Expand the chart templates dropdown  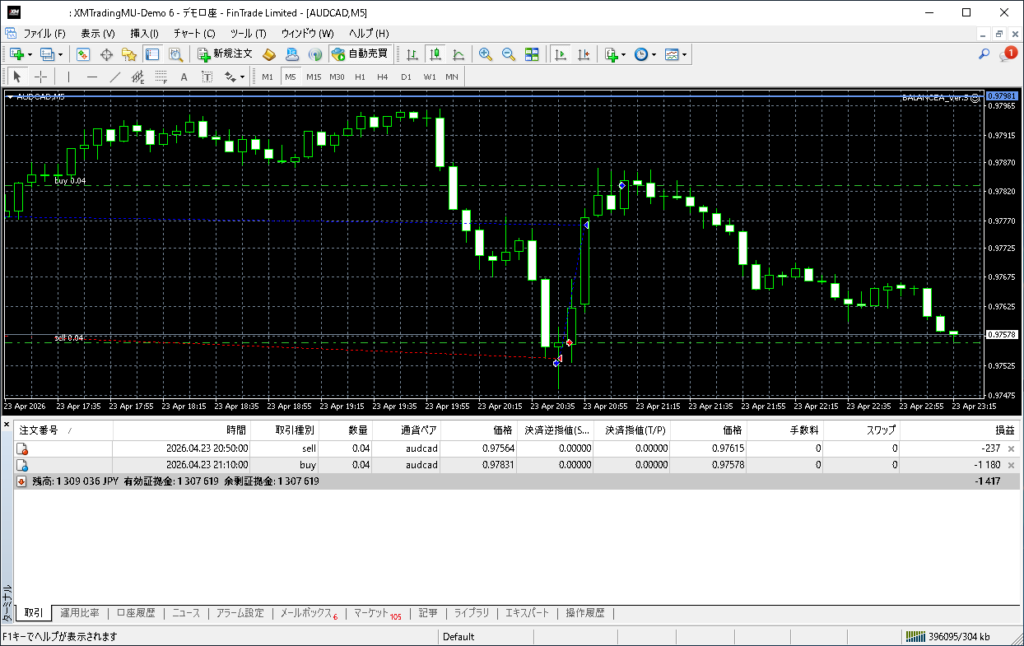point(685,54)
